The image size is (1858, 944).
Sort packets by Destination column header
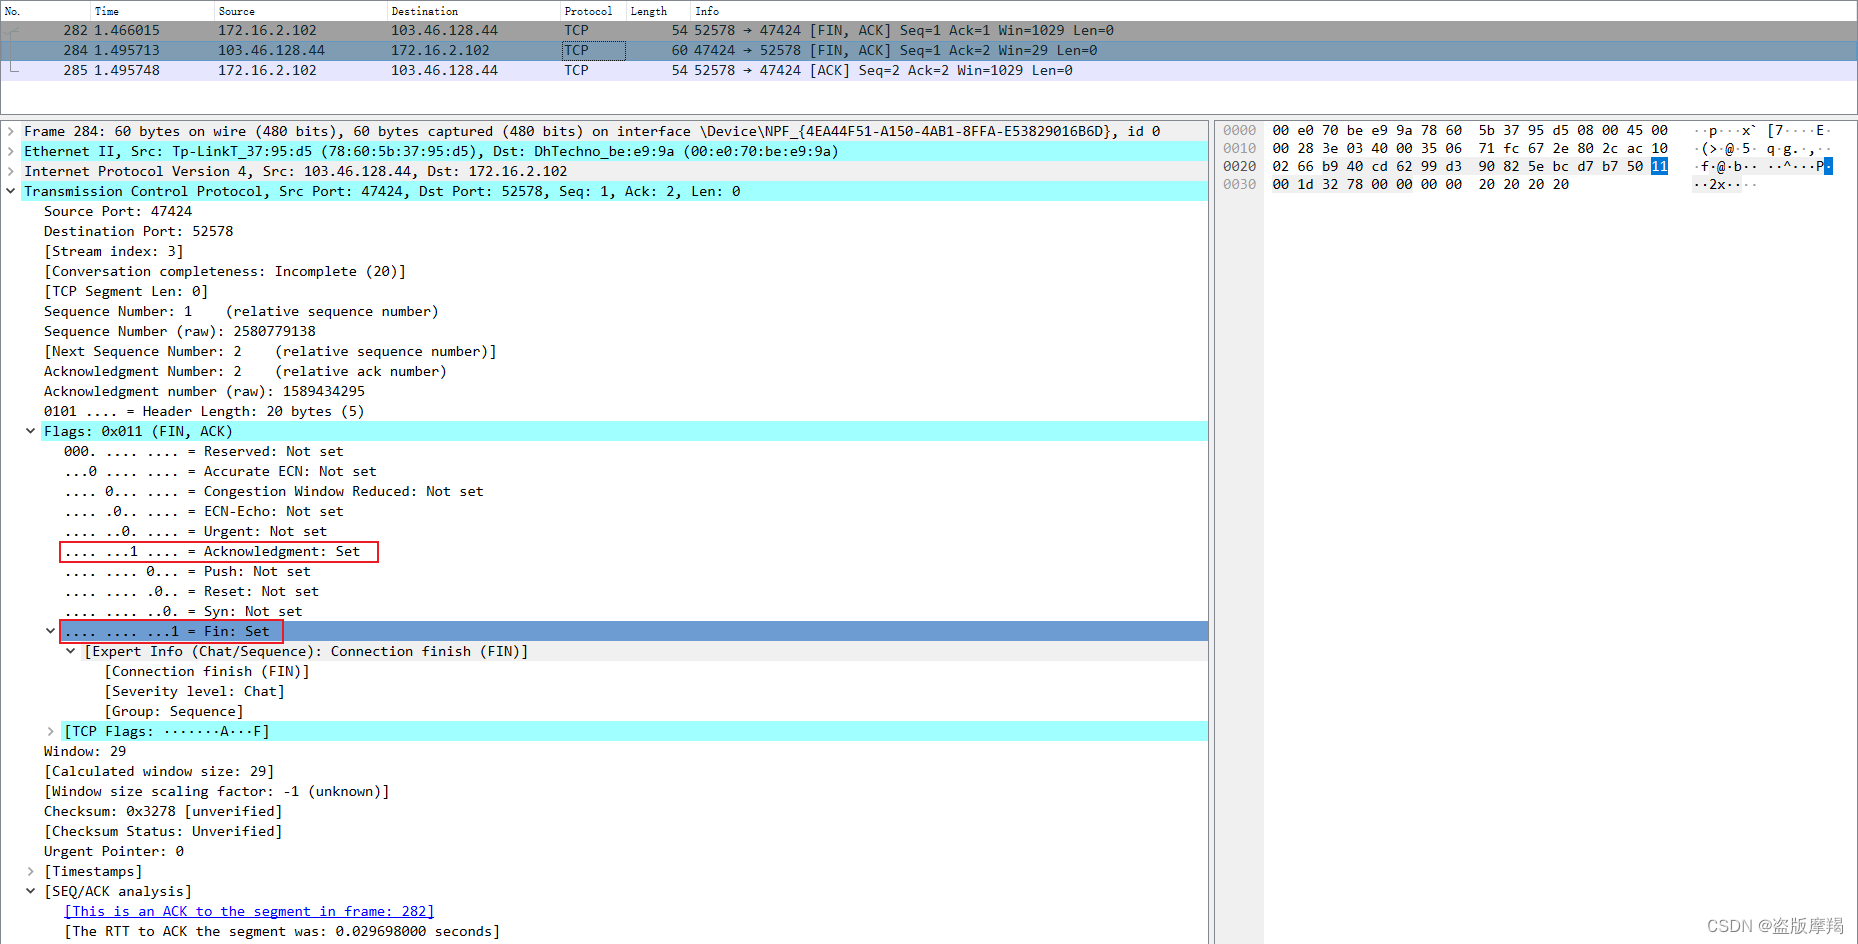pyautogui.click(x=474, y=11)
